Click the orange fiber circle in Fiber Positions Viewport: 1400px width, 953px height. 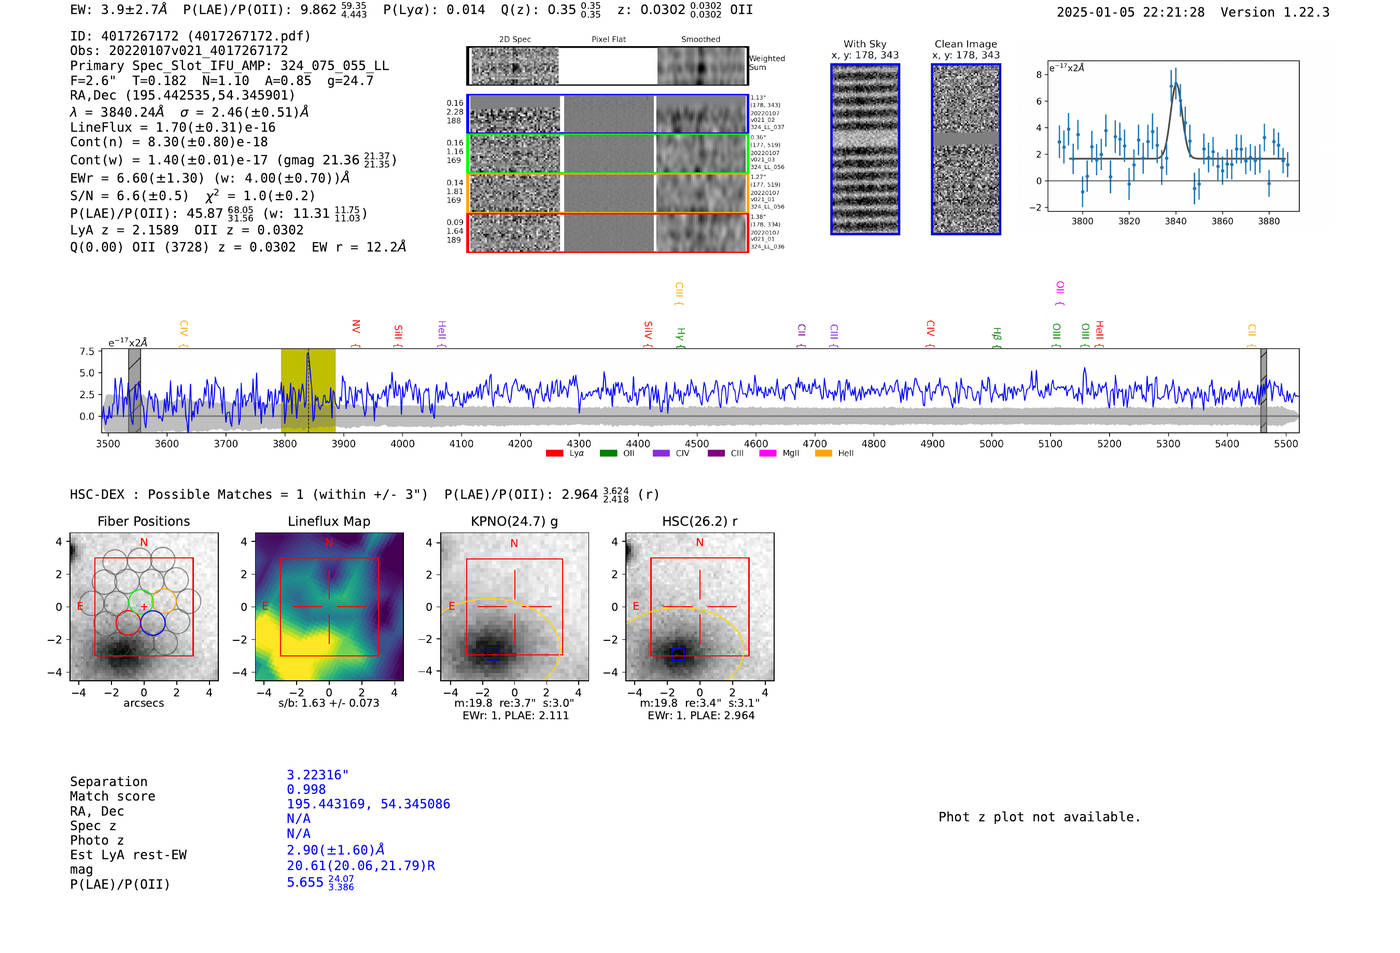pos(165,602)
